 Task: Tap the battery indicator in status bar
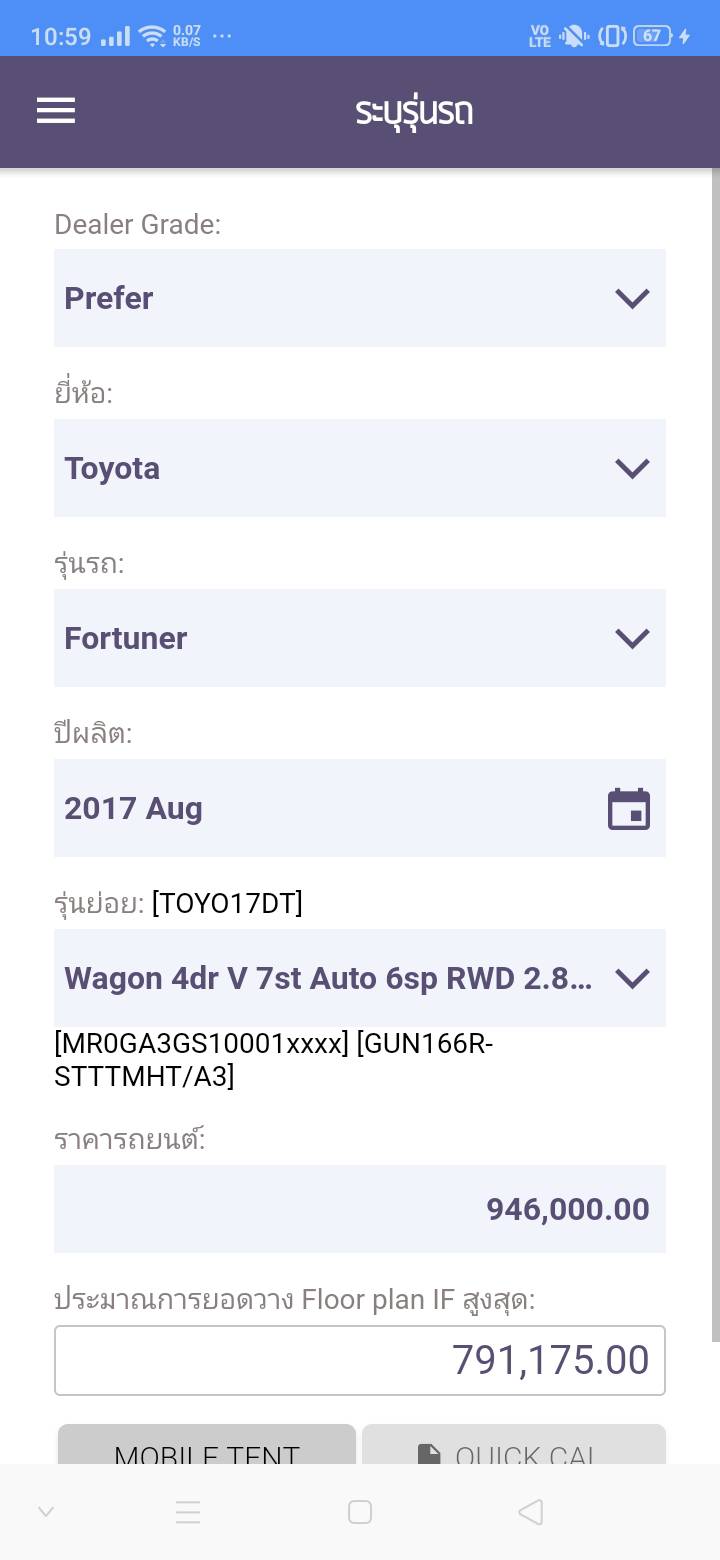[x=652, y=36]
